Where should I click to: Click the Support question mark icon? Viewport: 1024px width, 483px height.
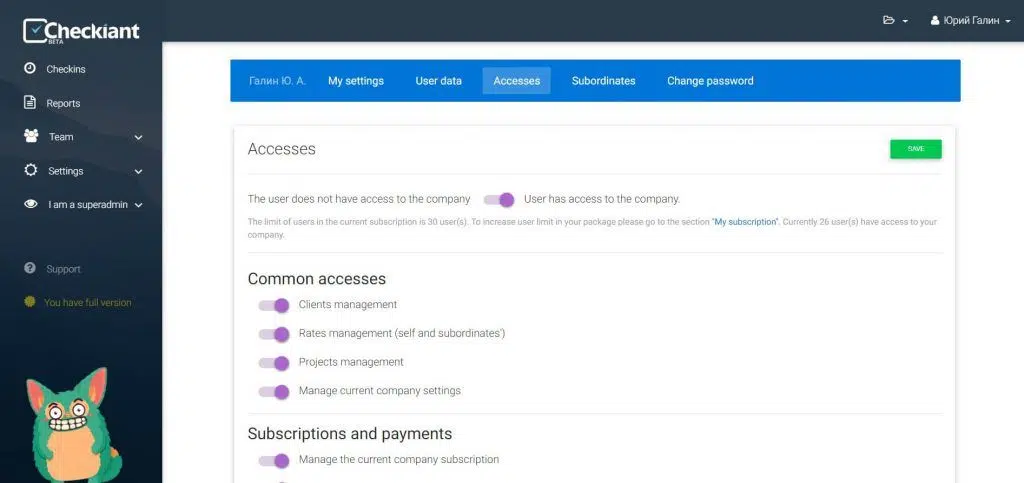tap(30, 269)
